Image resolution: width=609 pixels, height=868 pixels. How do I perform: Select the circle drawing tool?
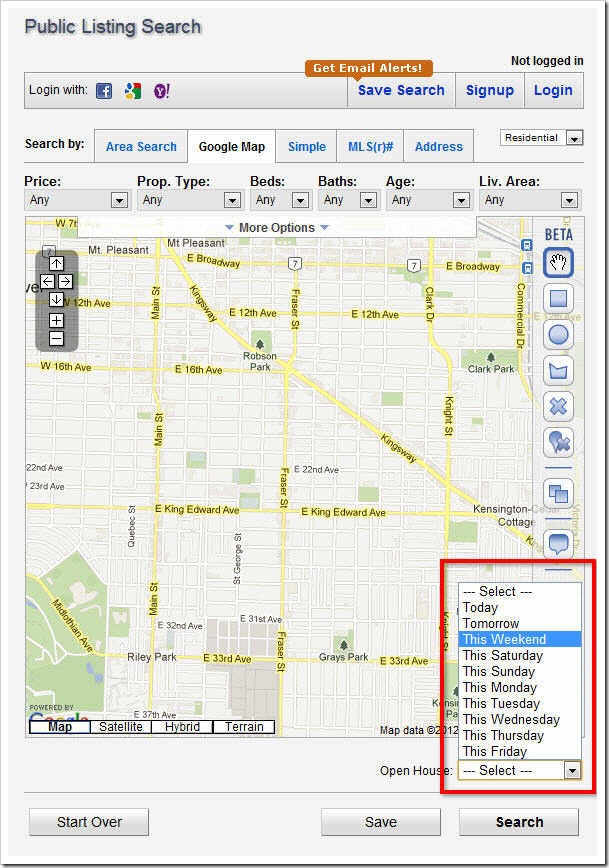point(558,335)
